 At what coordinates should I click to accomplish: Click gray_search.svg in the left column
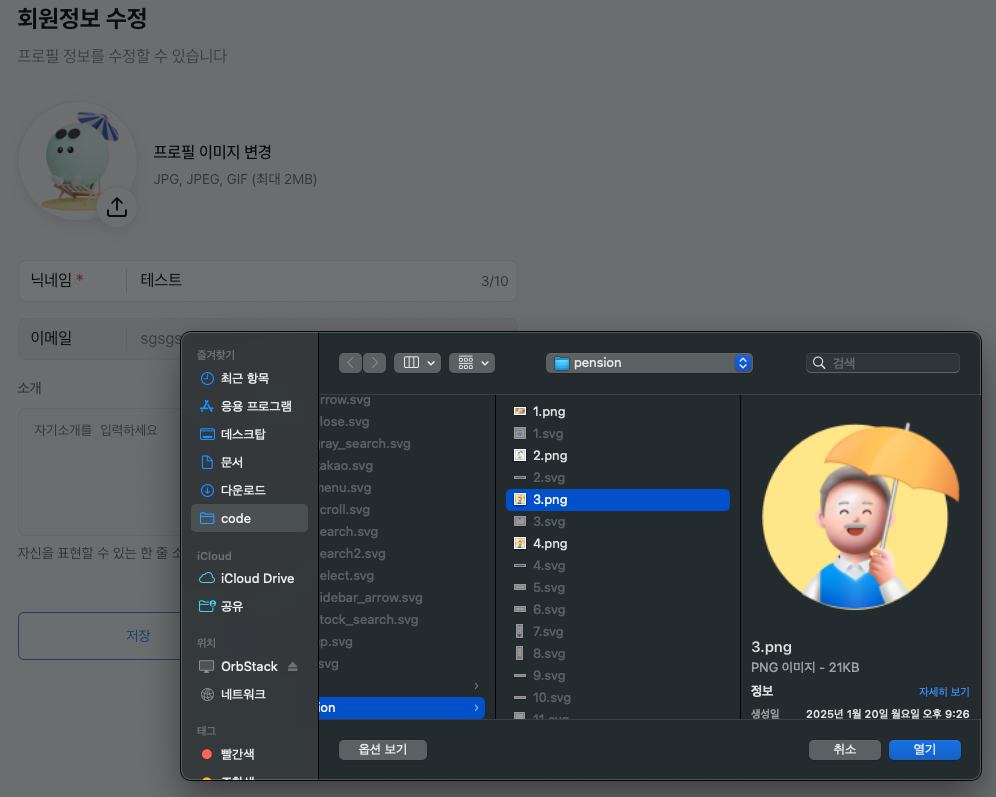point(365,444)
